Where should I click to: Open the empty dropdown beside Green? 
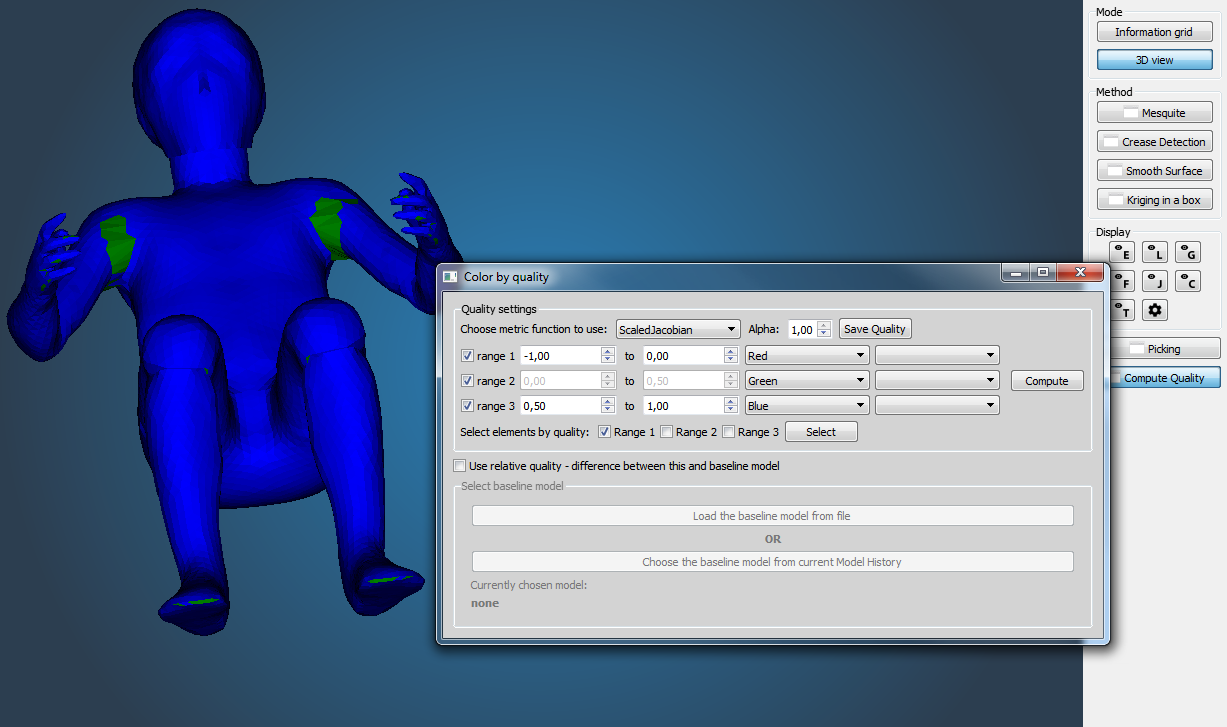937,381
